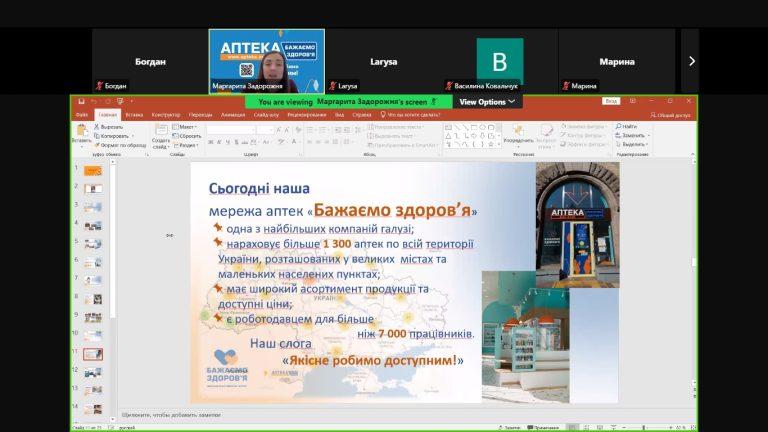Select the rectangle shape in shapes gallery
Image resolution: width=768 pixels, height=432 pixels.
point(474,127)
